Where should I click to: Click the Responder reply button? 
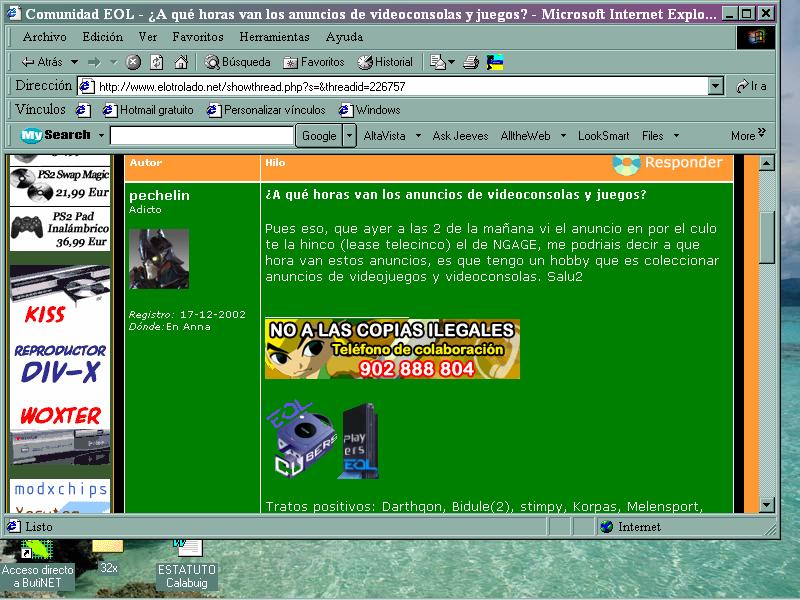click(668, 162)
